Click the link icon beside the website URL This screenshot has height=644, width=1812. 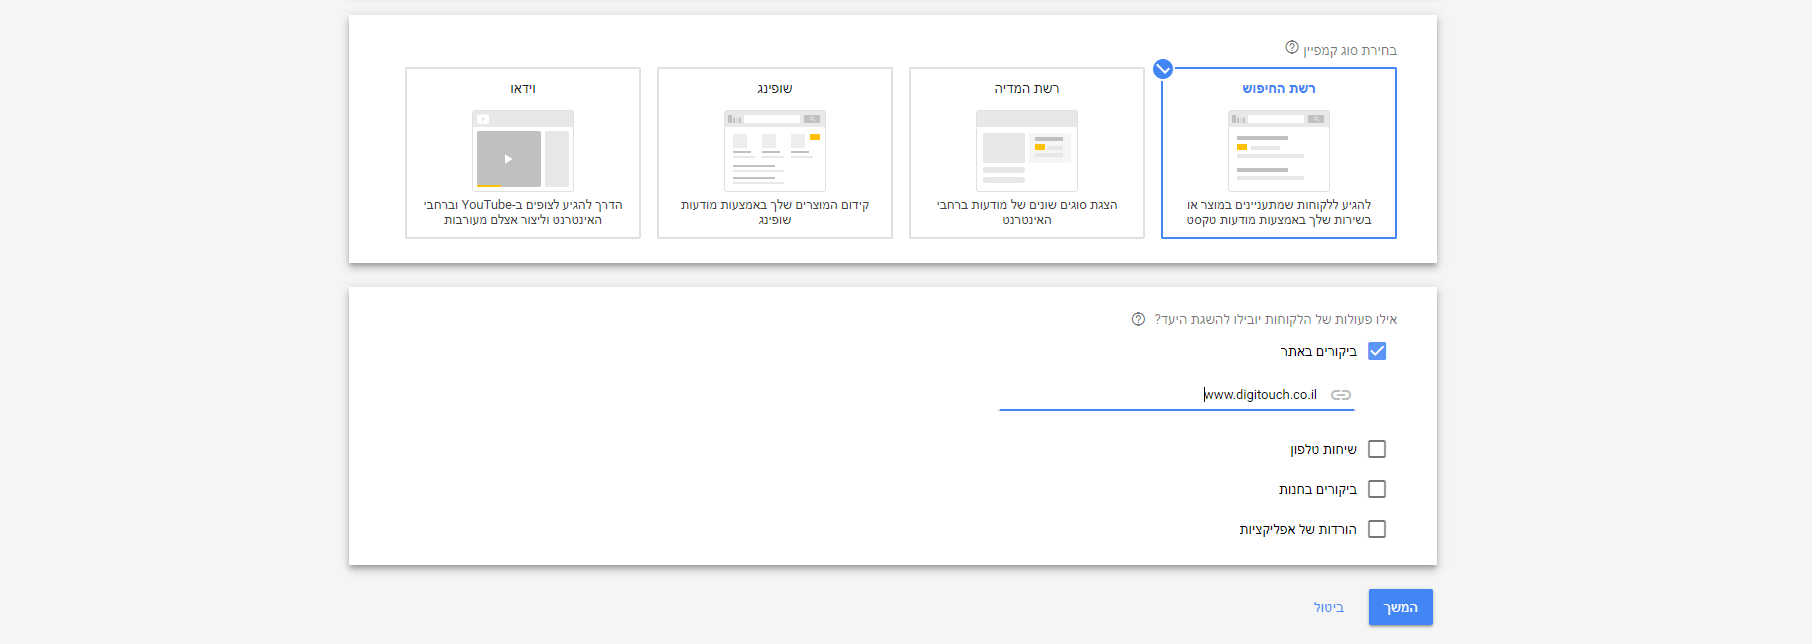[1341, 395]
